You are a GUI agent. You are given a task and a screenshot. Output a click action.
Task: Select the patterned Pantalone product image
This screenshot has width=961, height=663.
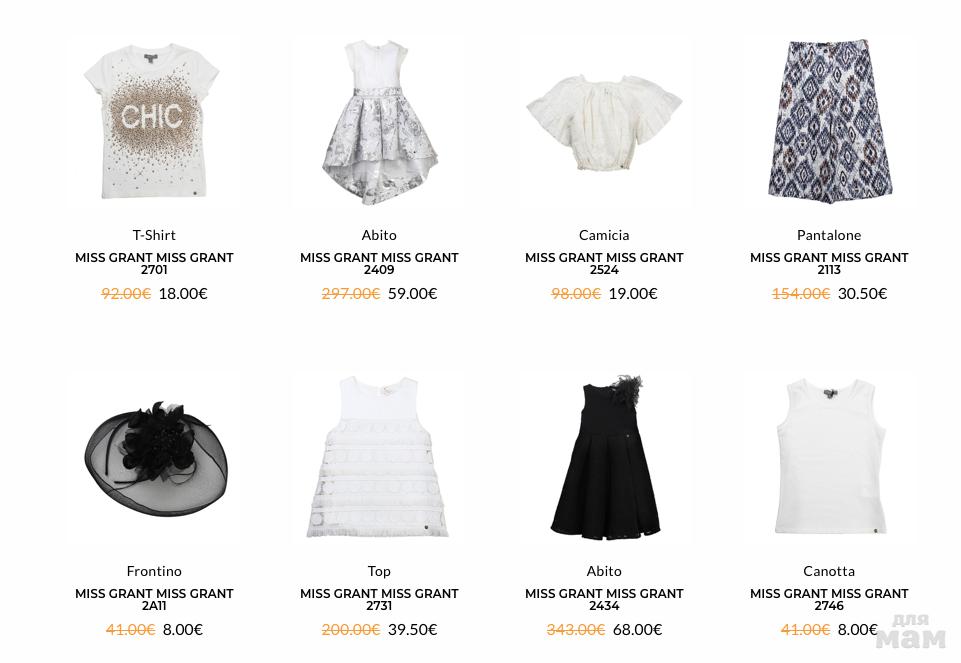coord(829,122)
